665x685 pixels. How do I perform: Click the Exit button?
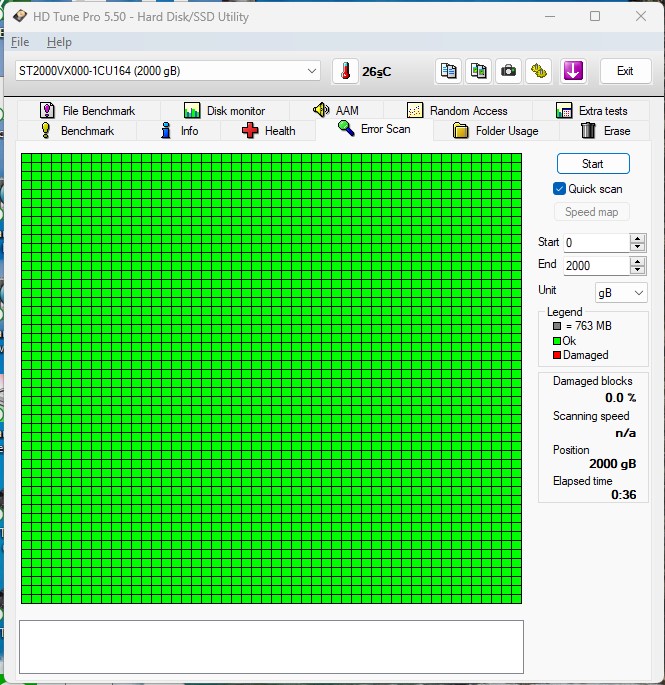(x=625, y=71)
